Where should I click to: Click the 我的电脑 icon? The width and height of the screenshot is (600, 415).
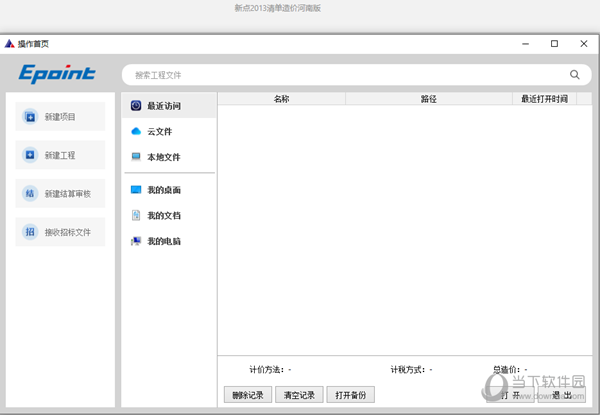point(136,241)
